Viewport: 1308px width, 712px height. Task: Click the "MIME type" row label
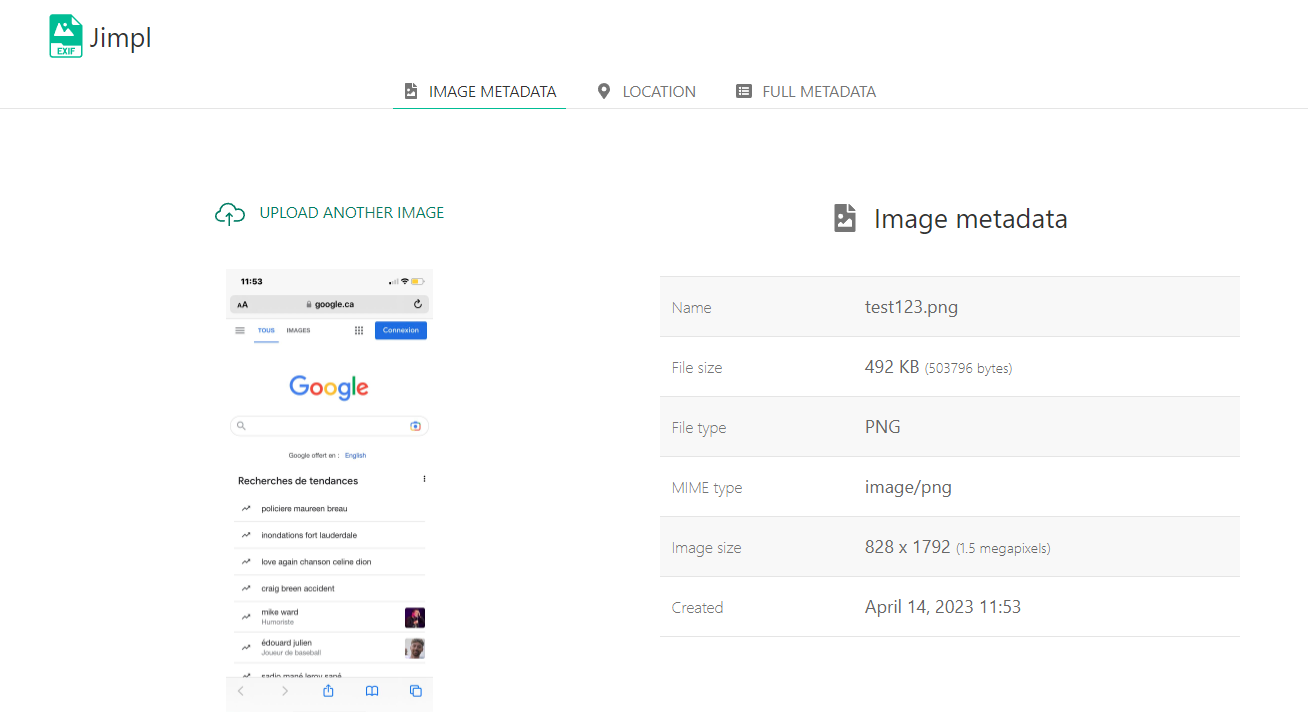coord(707,488)
